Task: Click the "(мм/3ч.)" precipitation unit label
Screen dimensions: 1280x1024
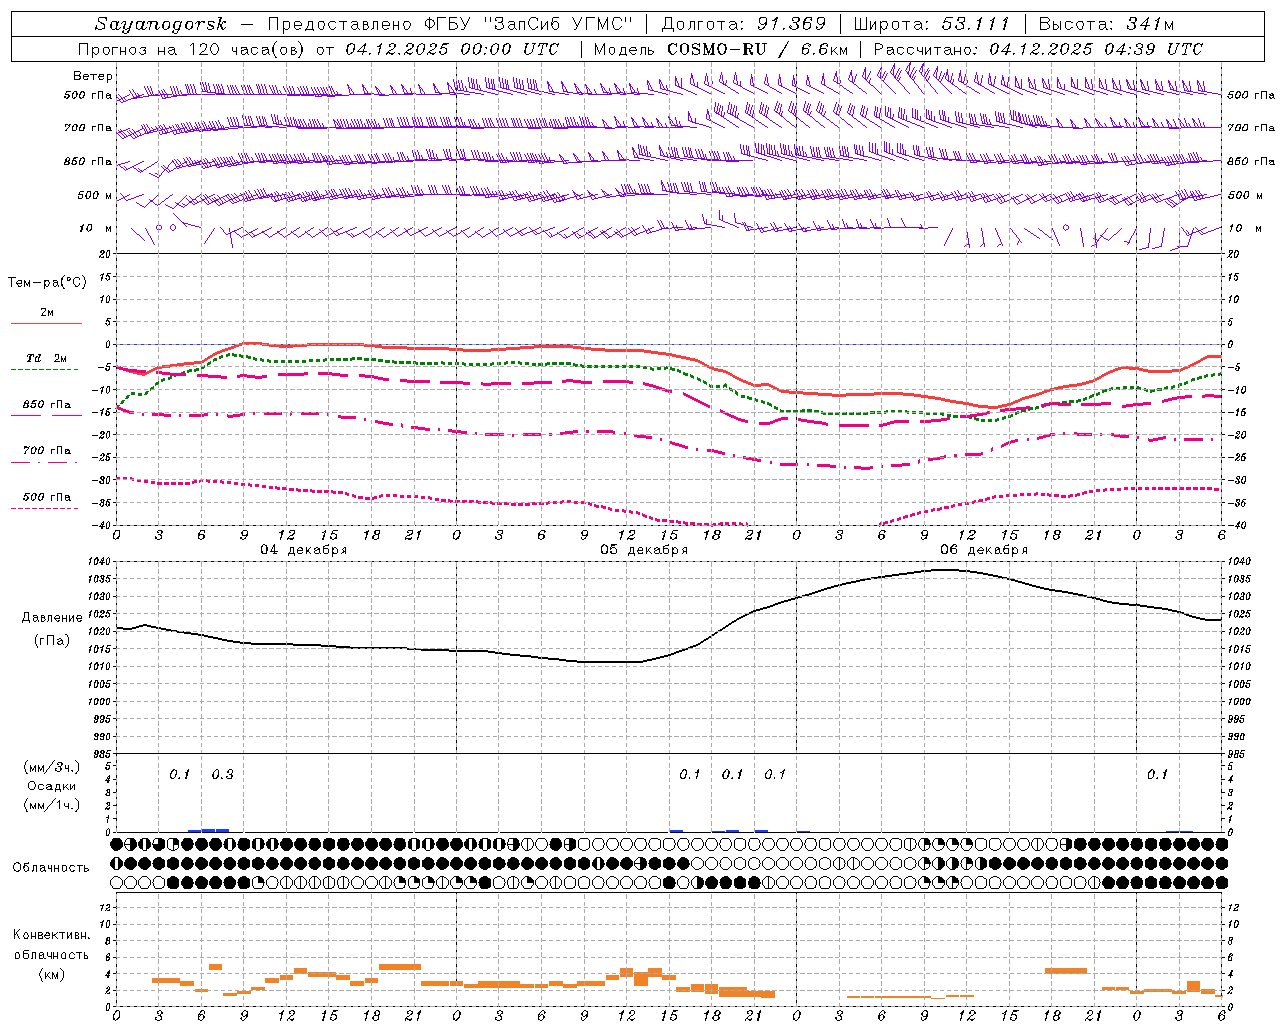Action: pos(52,767)
